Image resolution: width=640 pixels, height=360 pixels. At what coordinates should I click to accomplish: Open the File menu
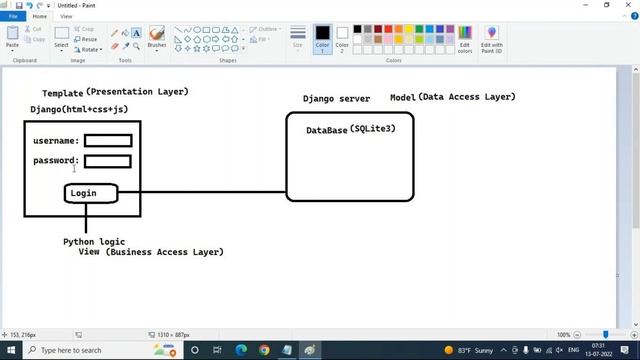coord(13,16)
